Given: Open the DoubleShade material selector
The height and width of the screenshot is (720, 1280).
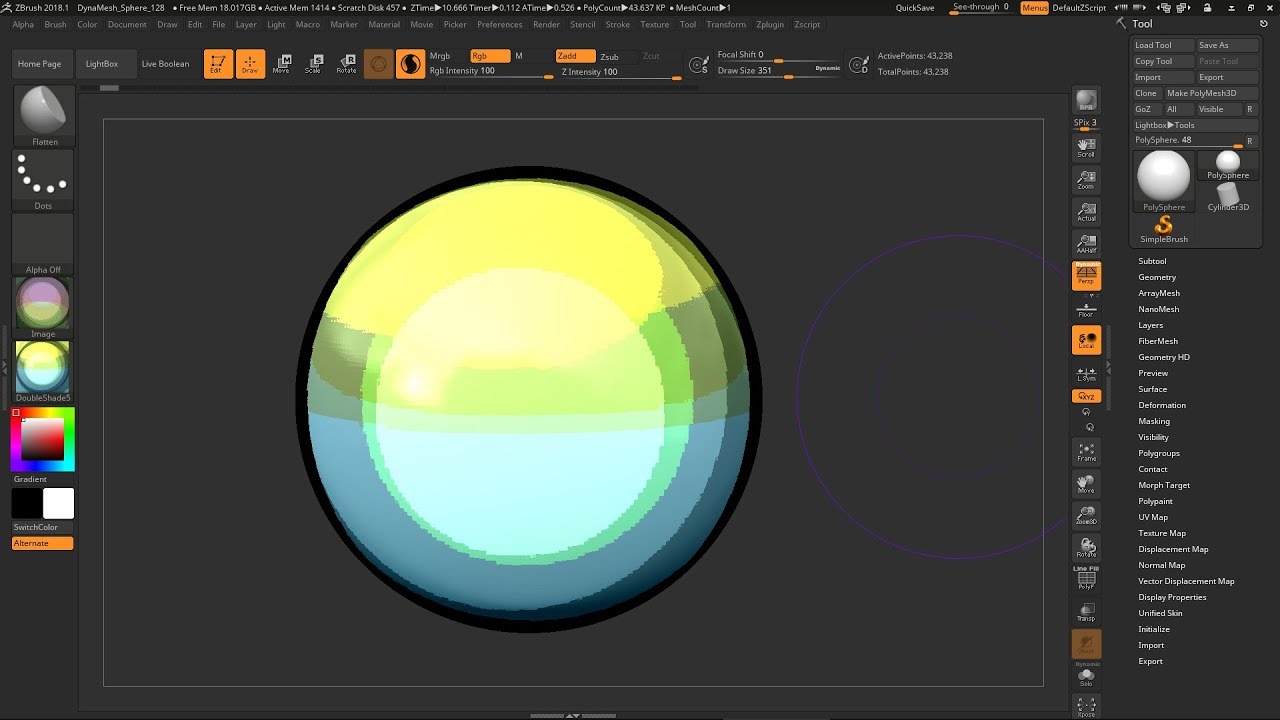Looking at the screenshot, I should pos(43,372).
